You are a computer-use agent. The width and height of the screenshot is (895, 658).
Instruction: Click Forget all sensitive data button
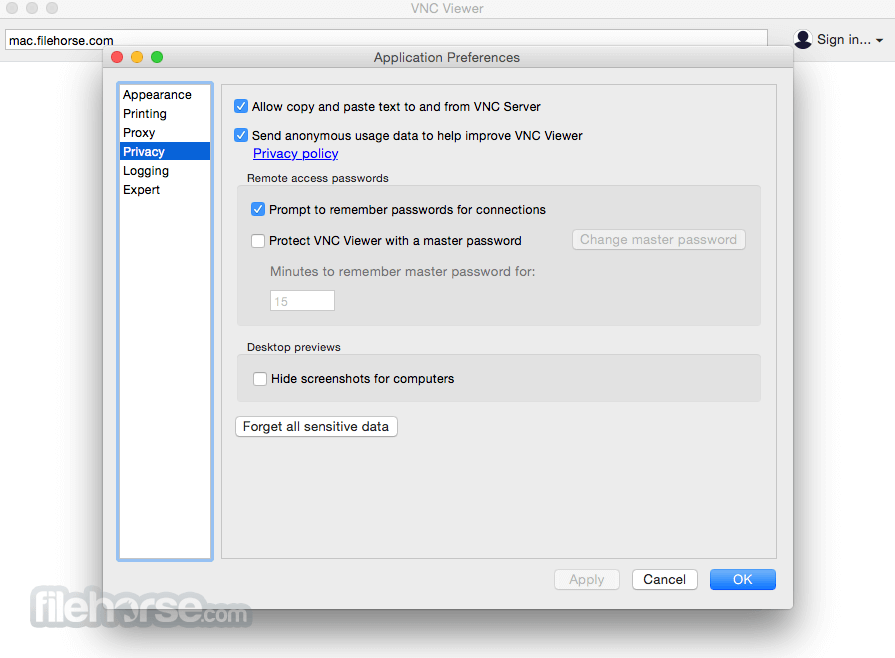pos(316,427)
